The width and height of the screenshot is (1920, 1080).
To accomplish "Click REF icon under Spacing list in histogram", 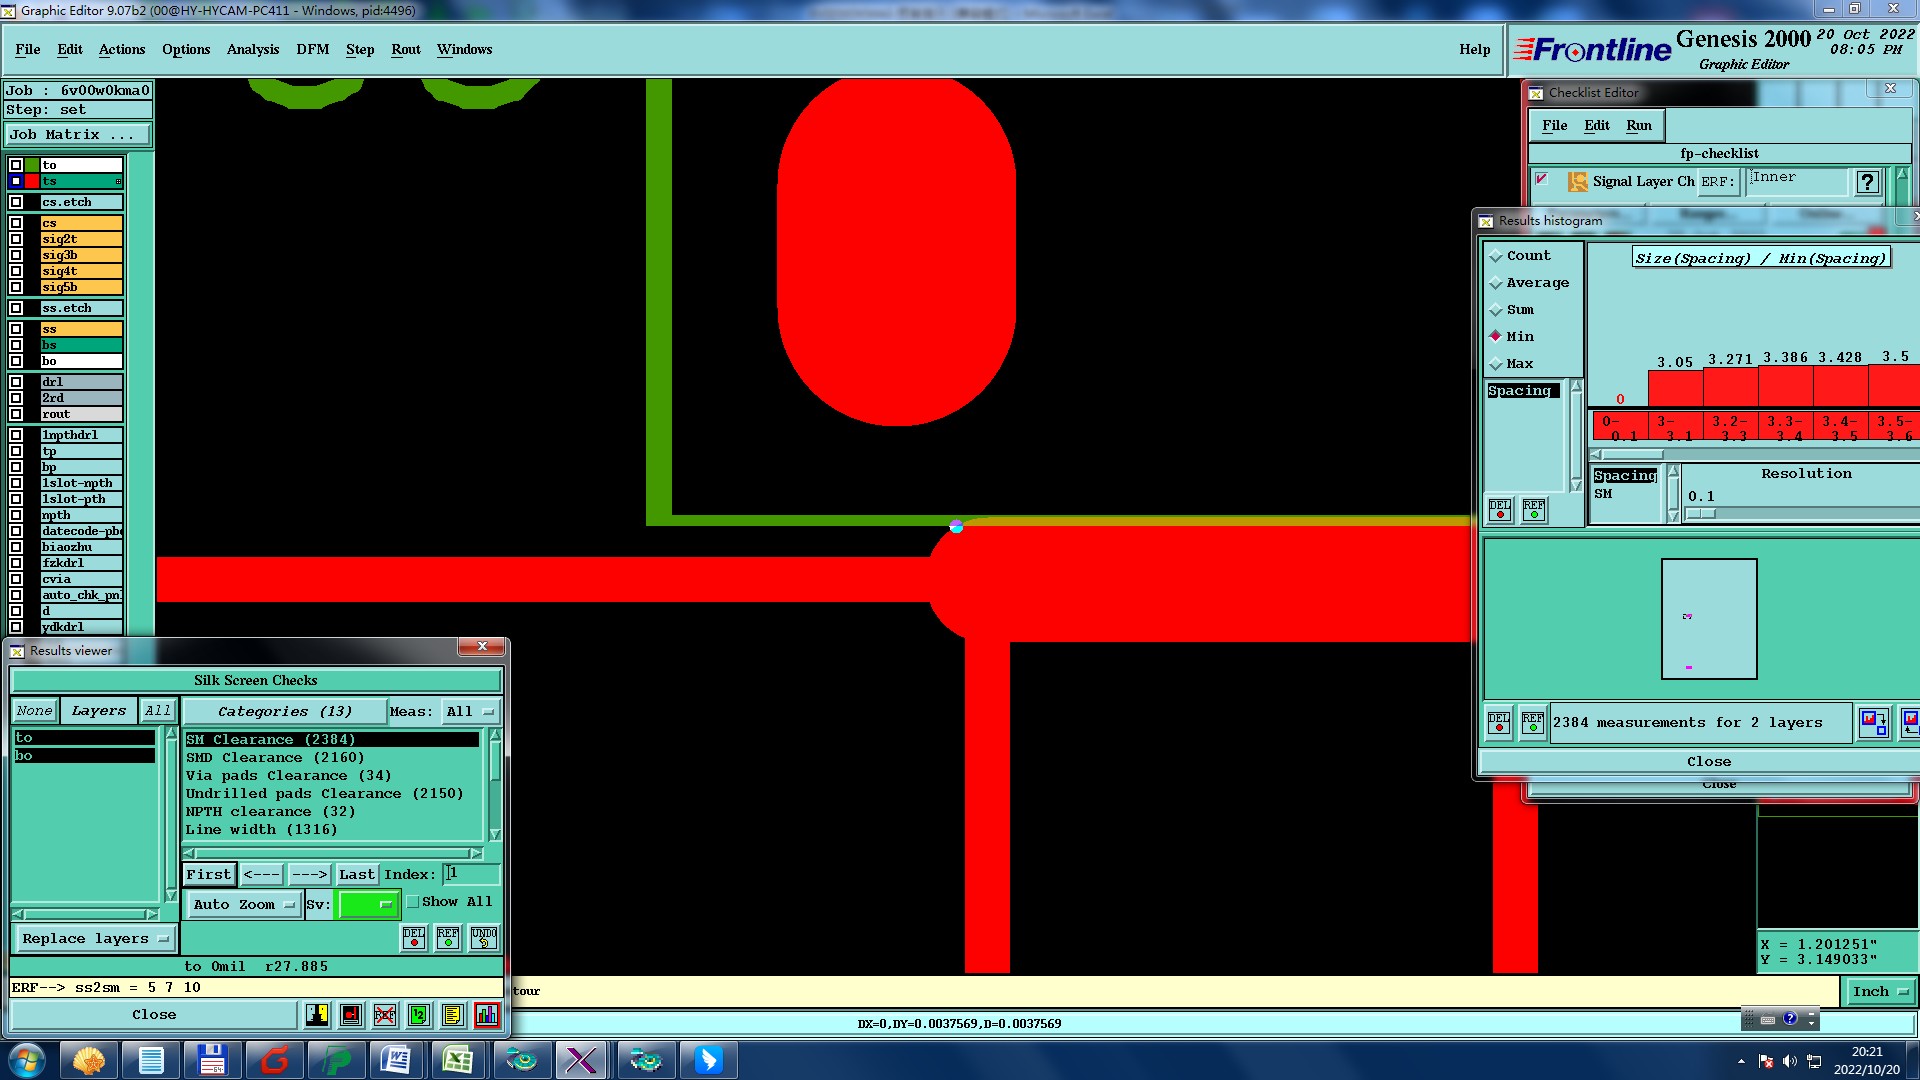I will point(1534,510).
